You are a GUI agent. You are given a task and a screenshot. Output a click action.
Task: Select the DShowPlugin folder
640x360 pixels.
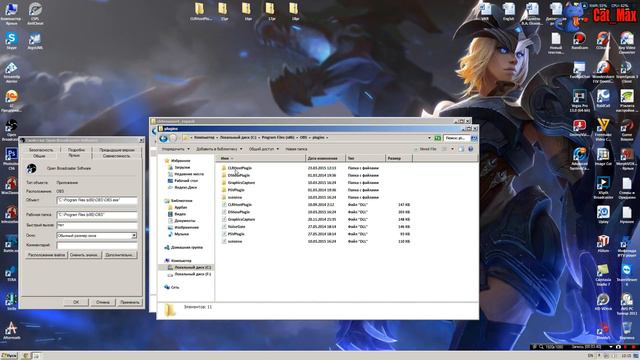point(238,175)
